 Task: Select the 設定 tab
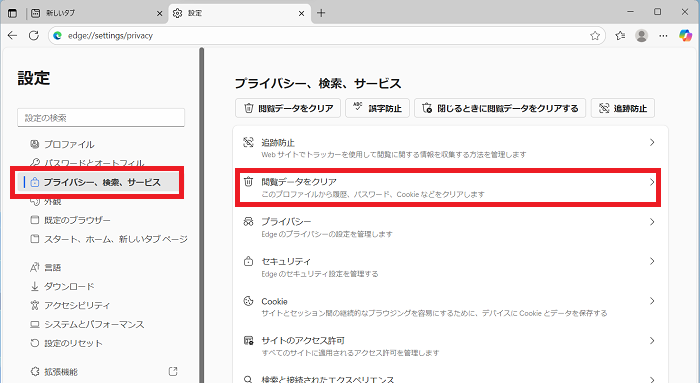(240, 13)
